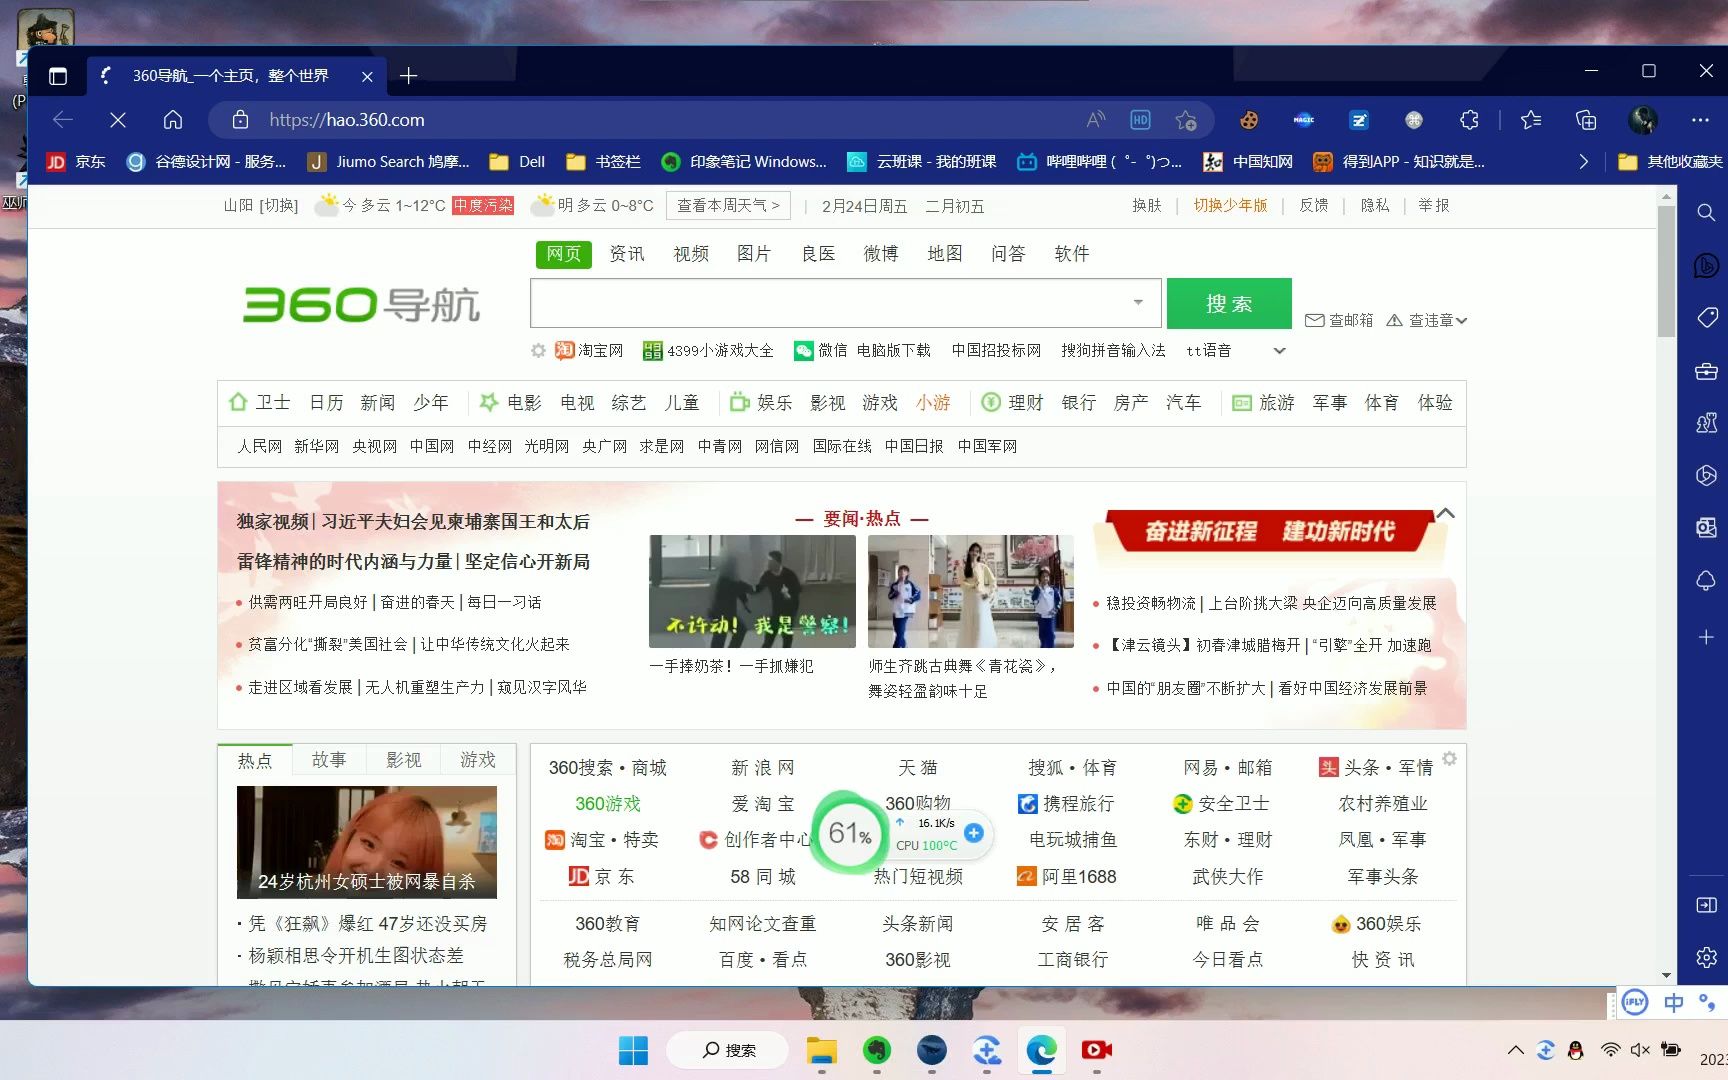Open 查邮箱 link
The image size is (1728, 1080).
click(1339, 320)
